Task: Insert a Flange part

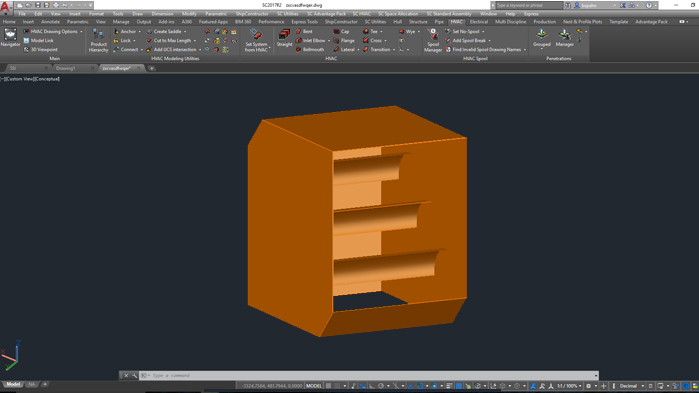Action: click(x=344, y=41)
